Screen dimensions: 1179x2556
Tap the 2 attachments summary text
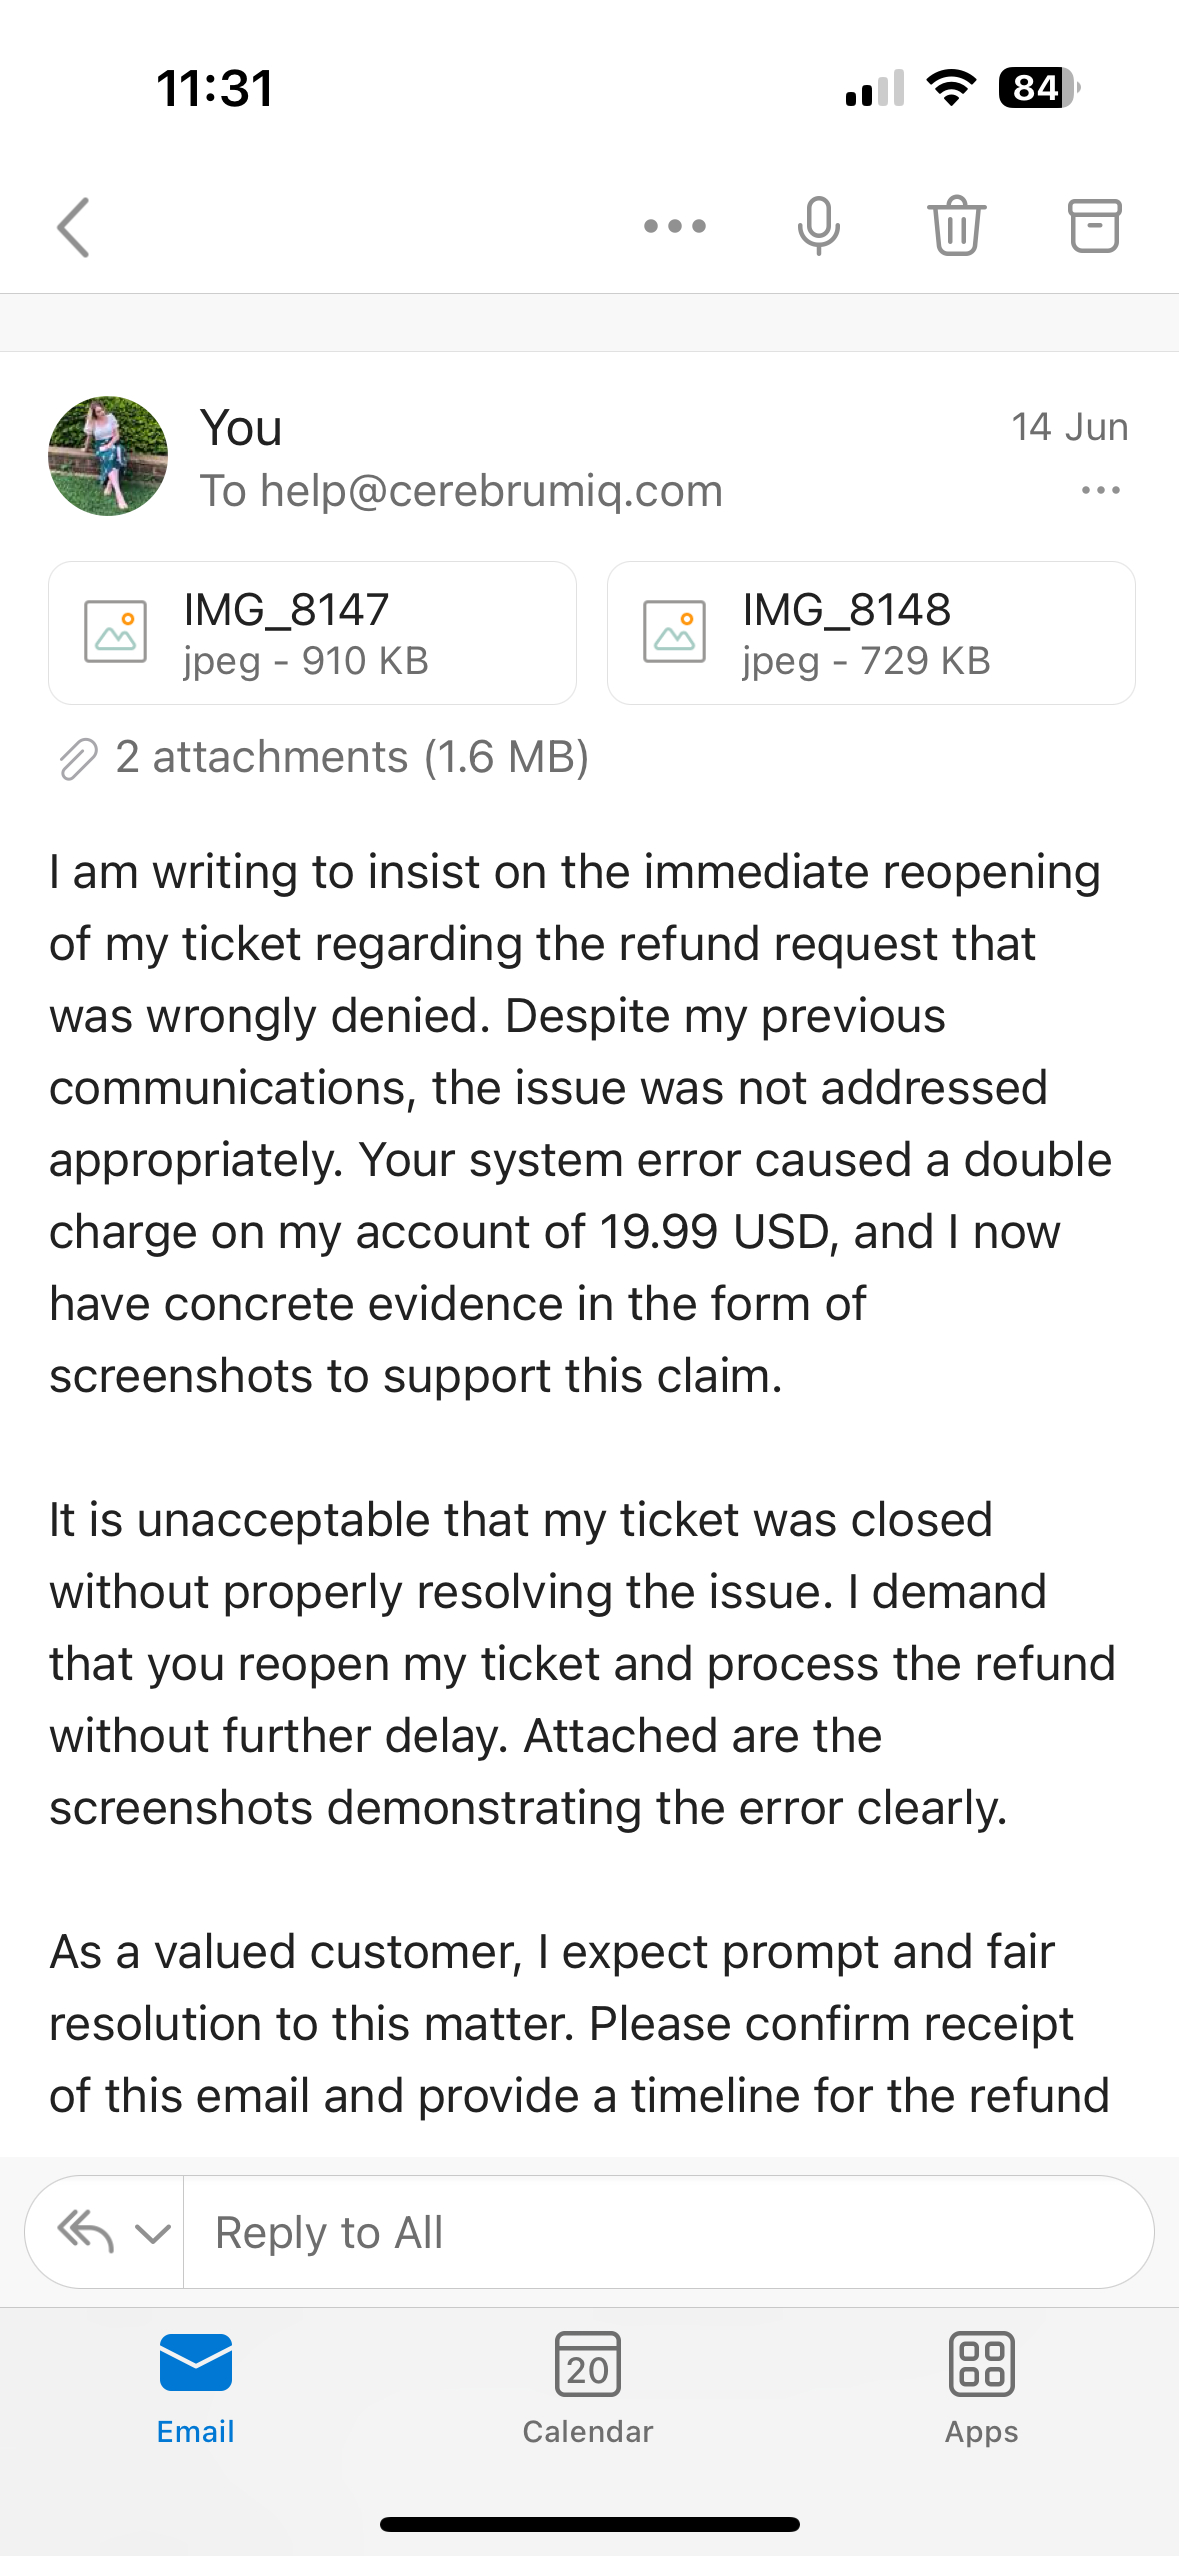click(x=352, y=757)
